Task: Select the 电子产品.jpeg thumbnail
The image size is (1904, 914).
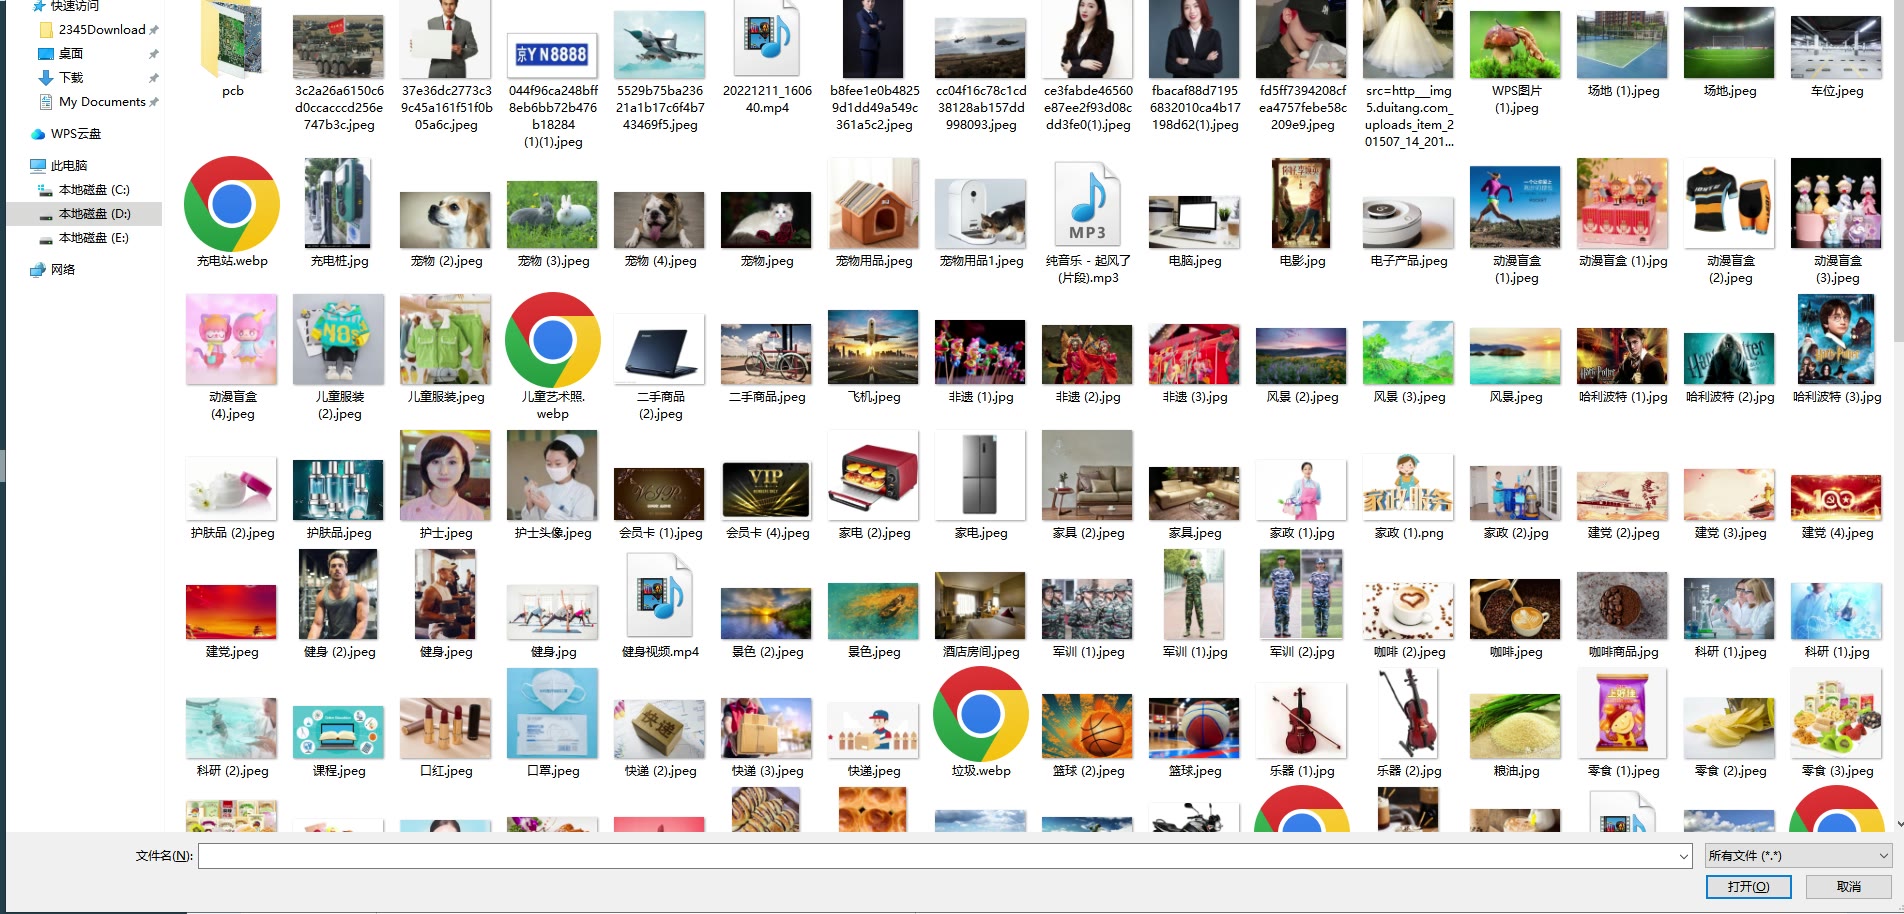Action: click(x=1409, y=223)
